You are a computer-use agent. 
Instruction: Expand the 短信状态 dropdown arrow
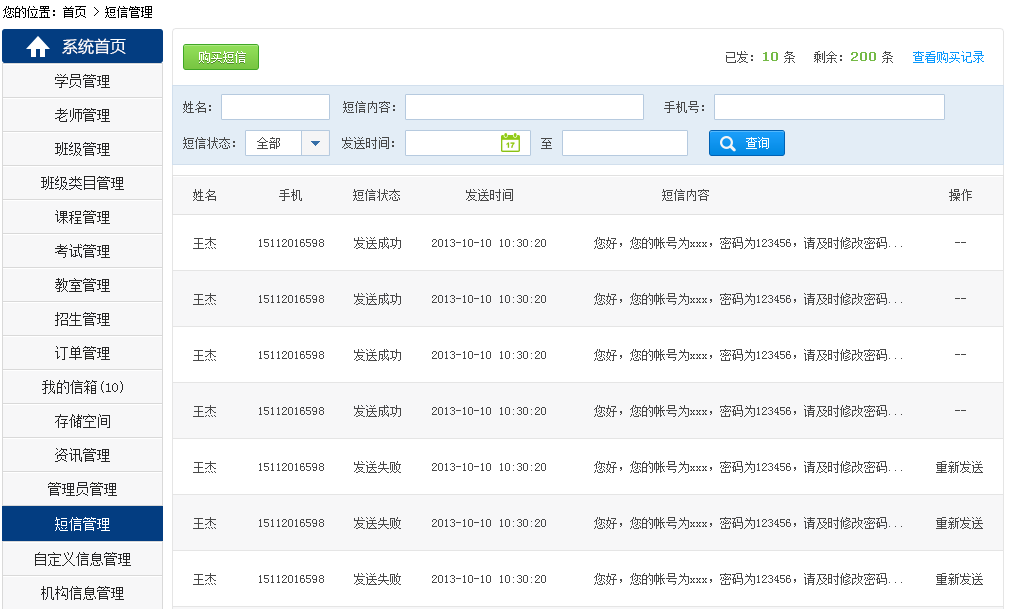315,143
